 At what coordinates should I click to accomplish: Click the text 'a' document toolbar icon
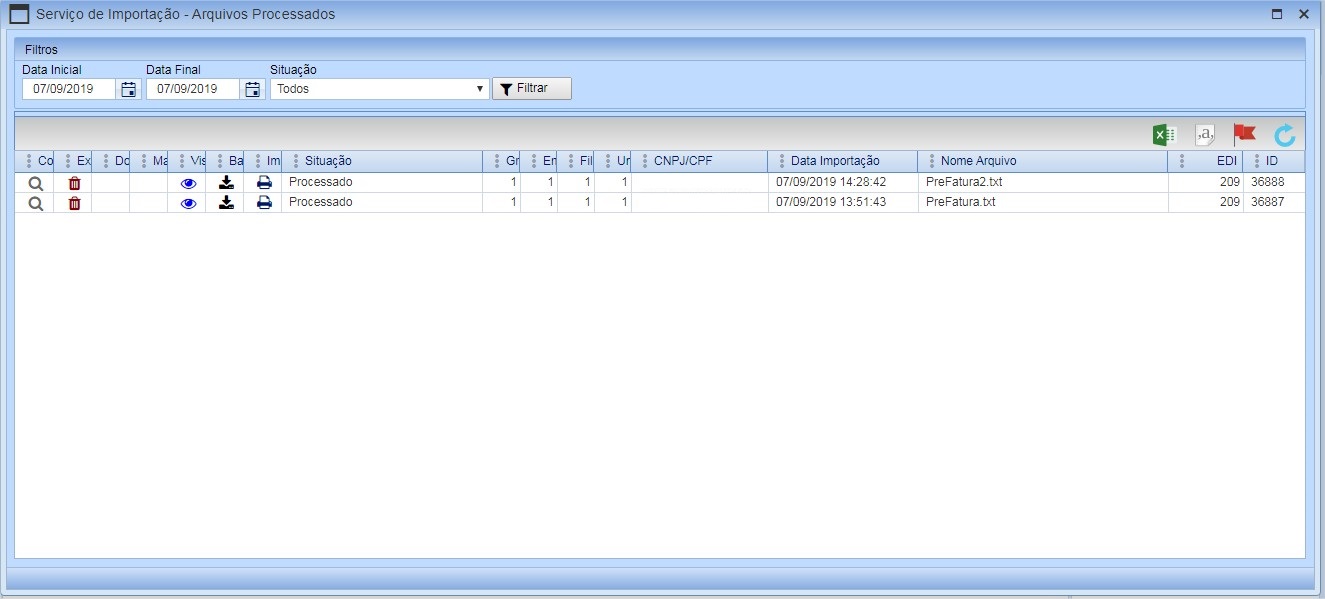point(1205,135)
